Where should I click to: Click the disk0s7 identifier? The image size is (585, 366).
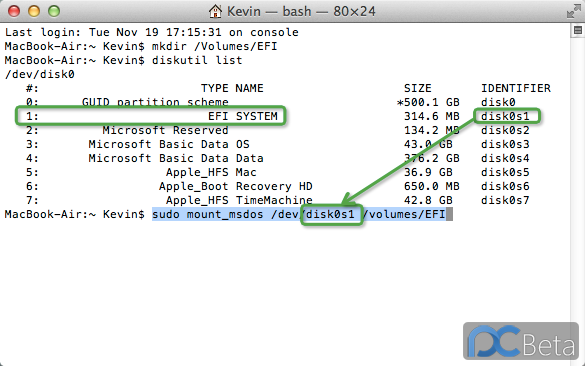[x=505, y=200]
